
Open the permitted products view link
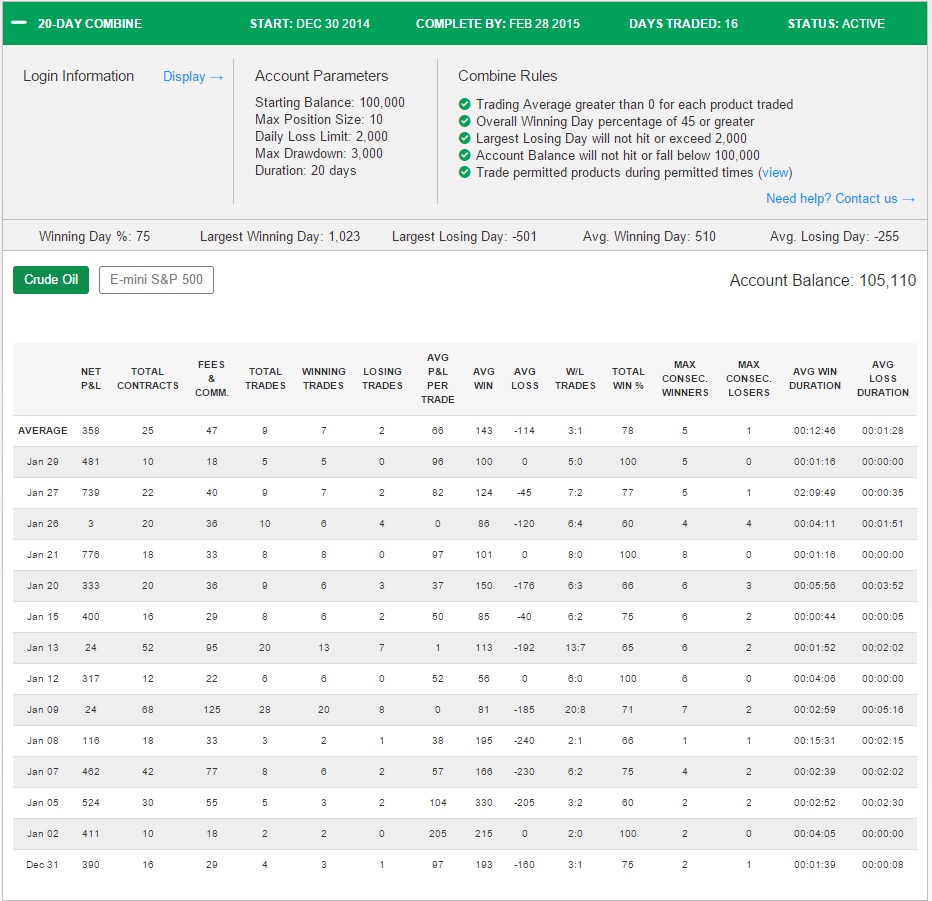point(776,172)
